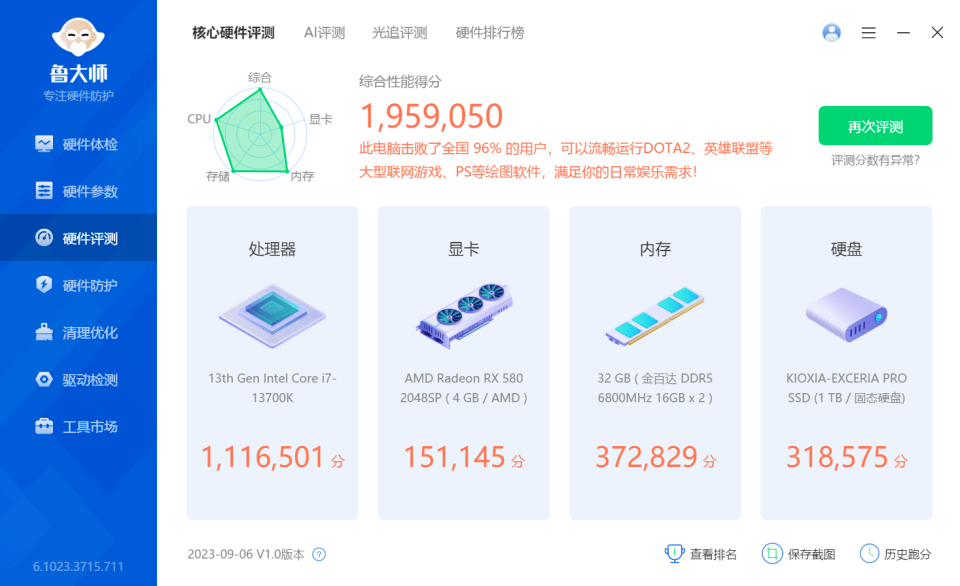Screen dimensions: 960x586
Task: Click the 查看排名 trophy icon
Action: [x=674, y=554]
